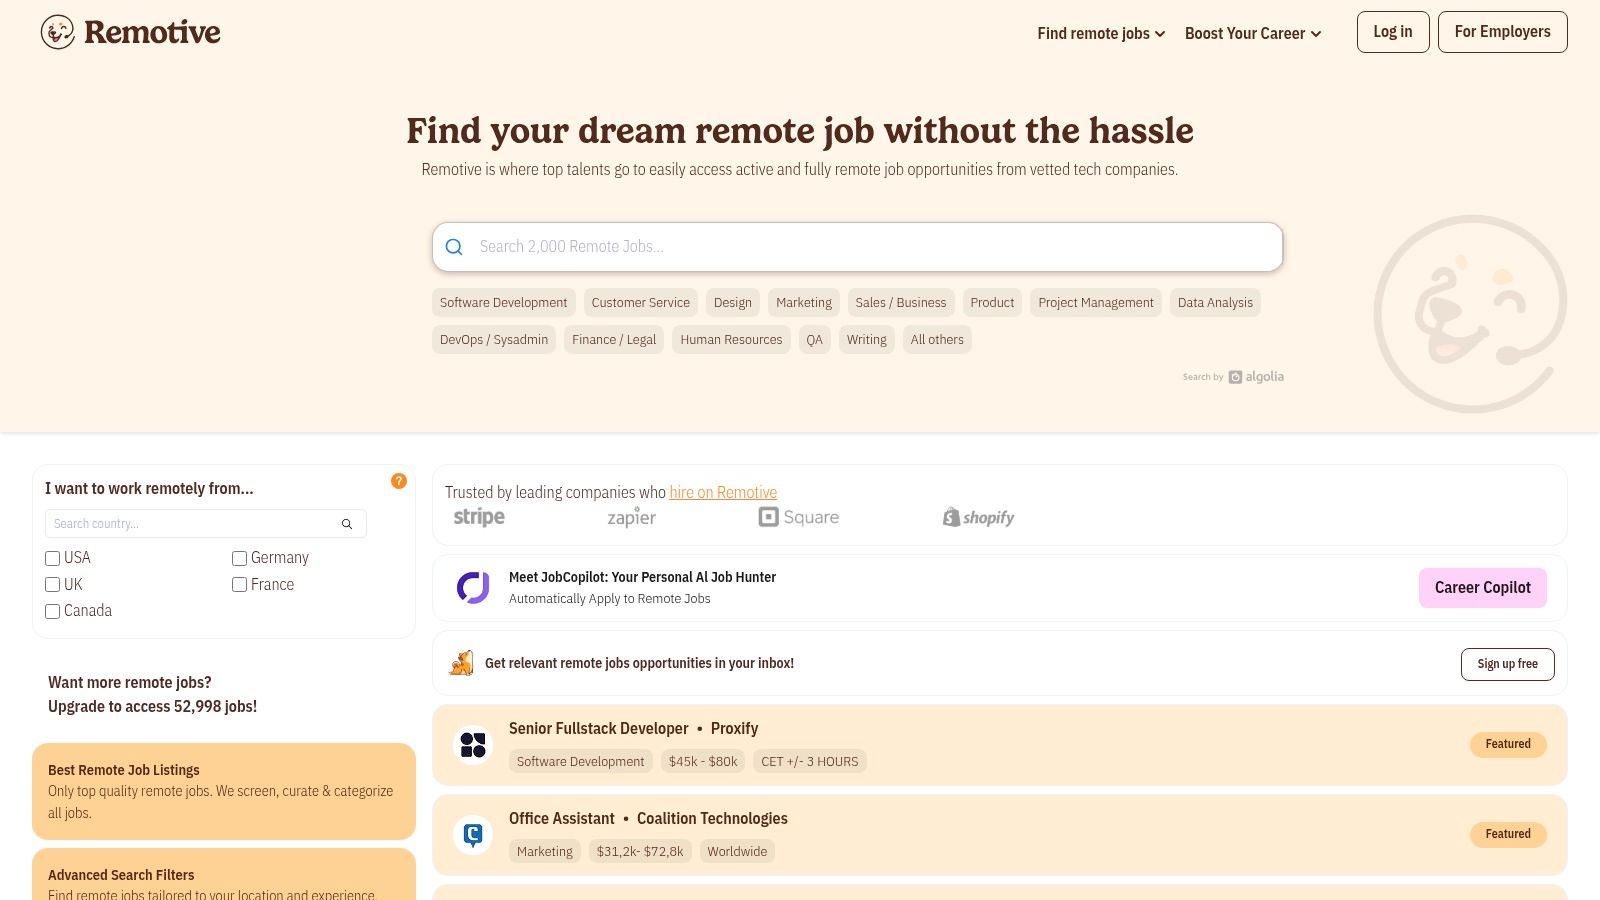
Task: Click Upgrade to access 52,998 jobs text
Action: click(x=152, y=706)
